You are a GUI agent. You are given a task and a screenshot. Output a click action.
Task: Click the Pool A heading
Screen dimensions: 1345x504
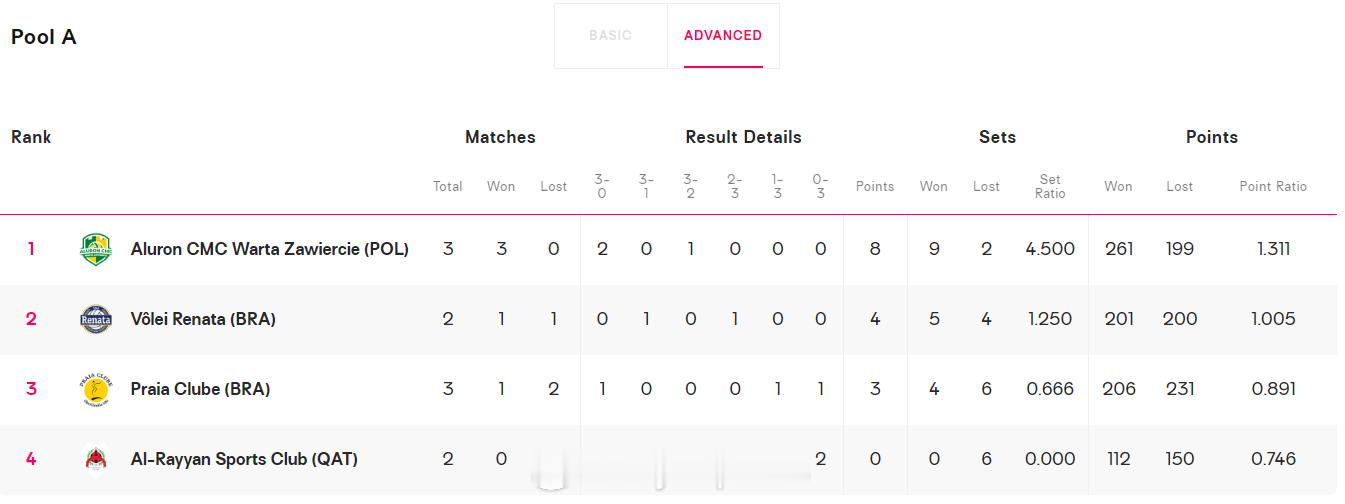pos(44,37)
